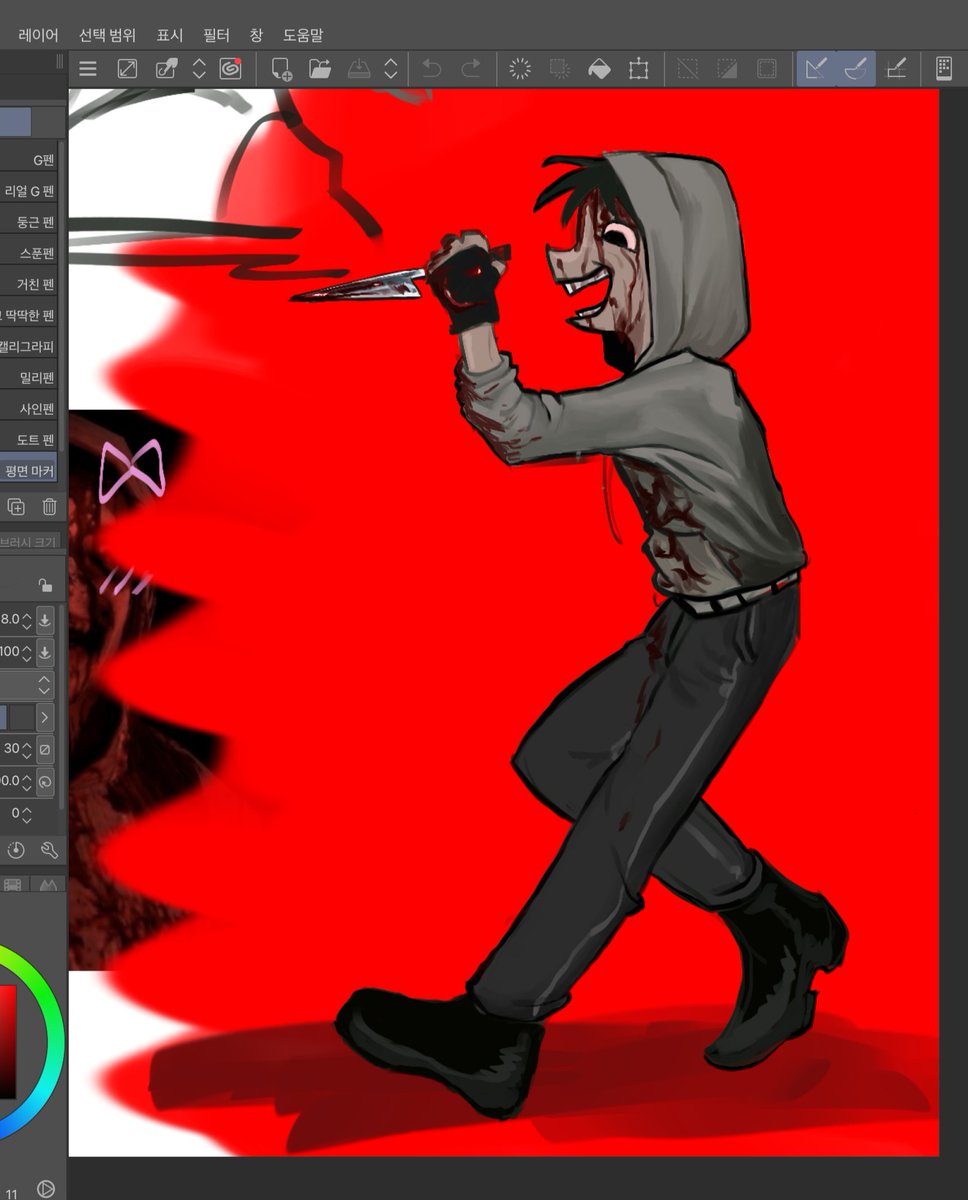Click the canvas resize diagonal arrow icon

click(127, 69)
